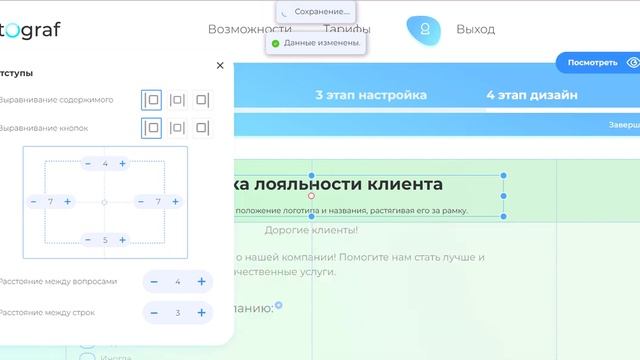Image resolution: width=640 pixels, height=360 pixels.
Task: Align content to the right
Action: (x=202, y=100)
